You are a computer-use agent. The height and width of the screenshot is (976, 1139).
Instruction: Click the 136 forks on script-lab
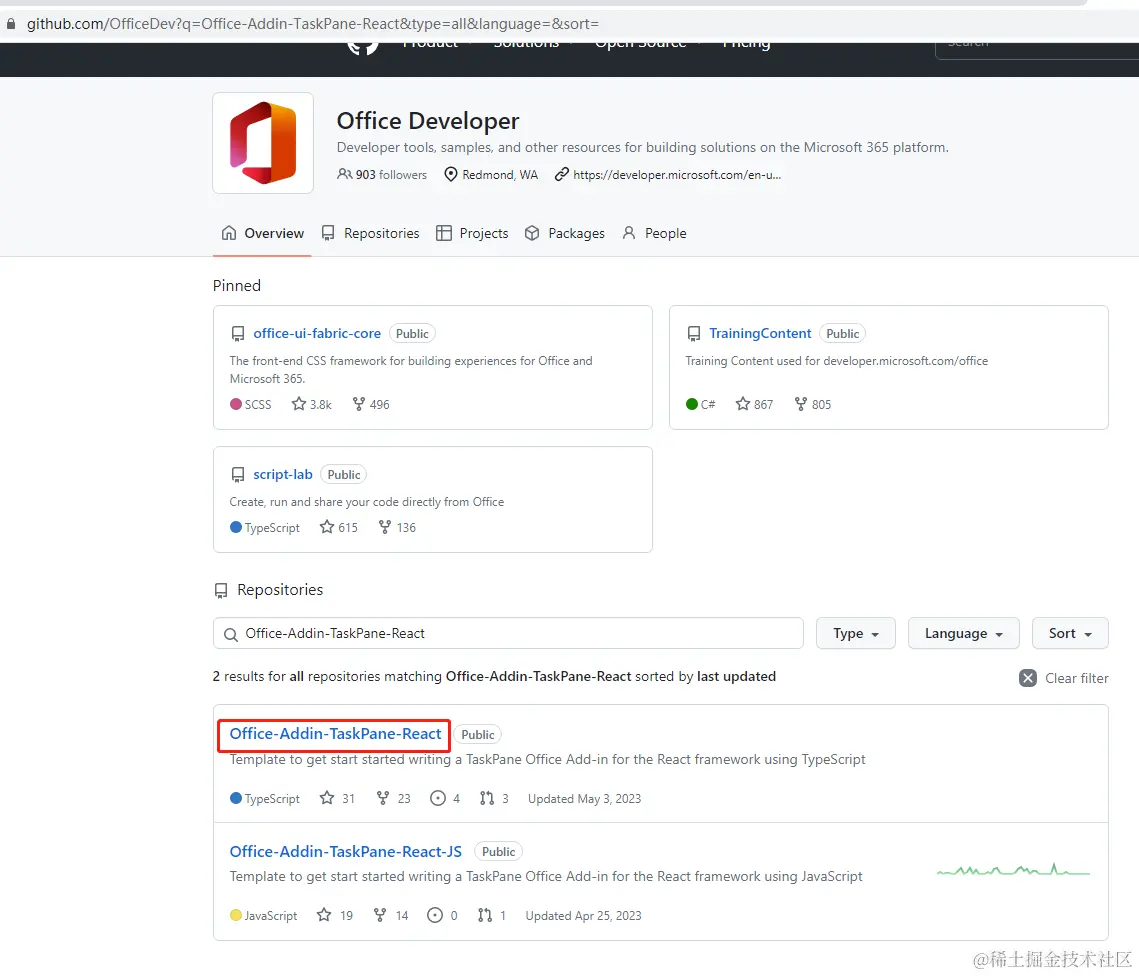point(397,527)
